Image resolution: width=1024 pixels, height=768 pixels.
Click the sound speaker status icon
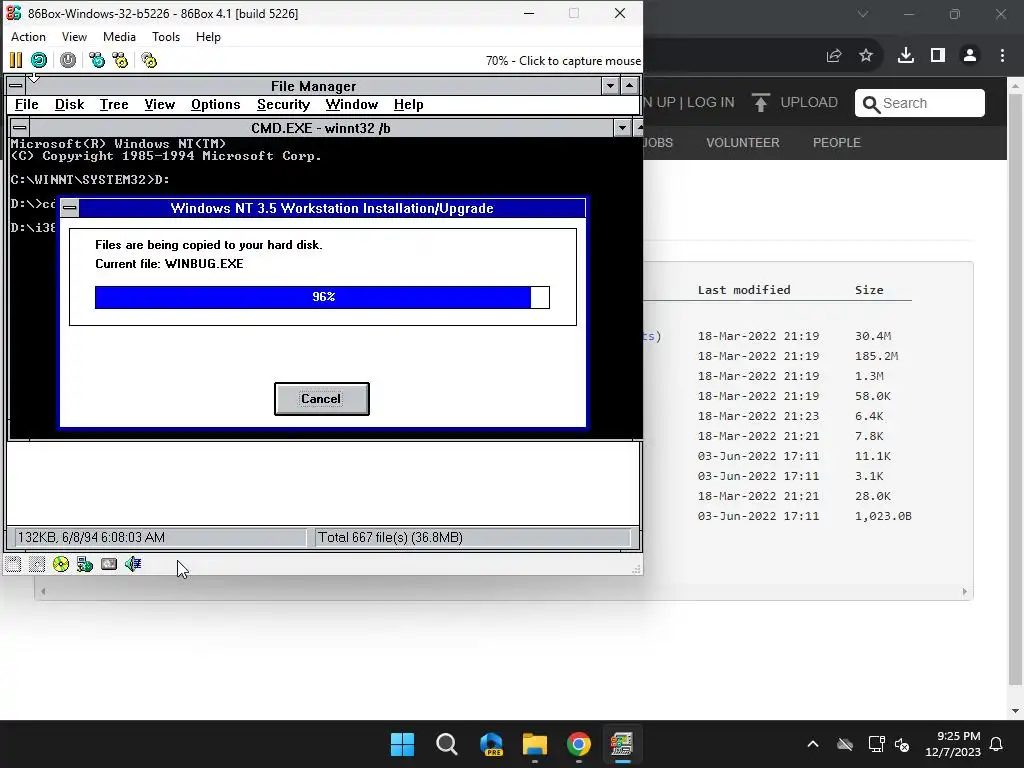click(x=133, y=564)
